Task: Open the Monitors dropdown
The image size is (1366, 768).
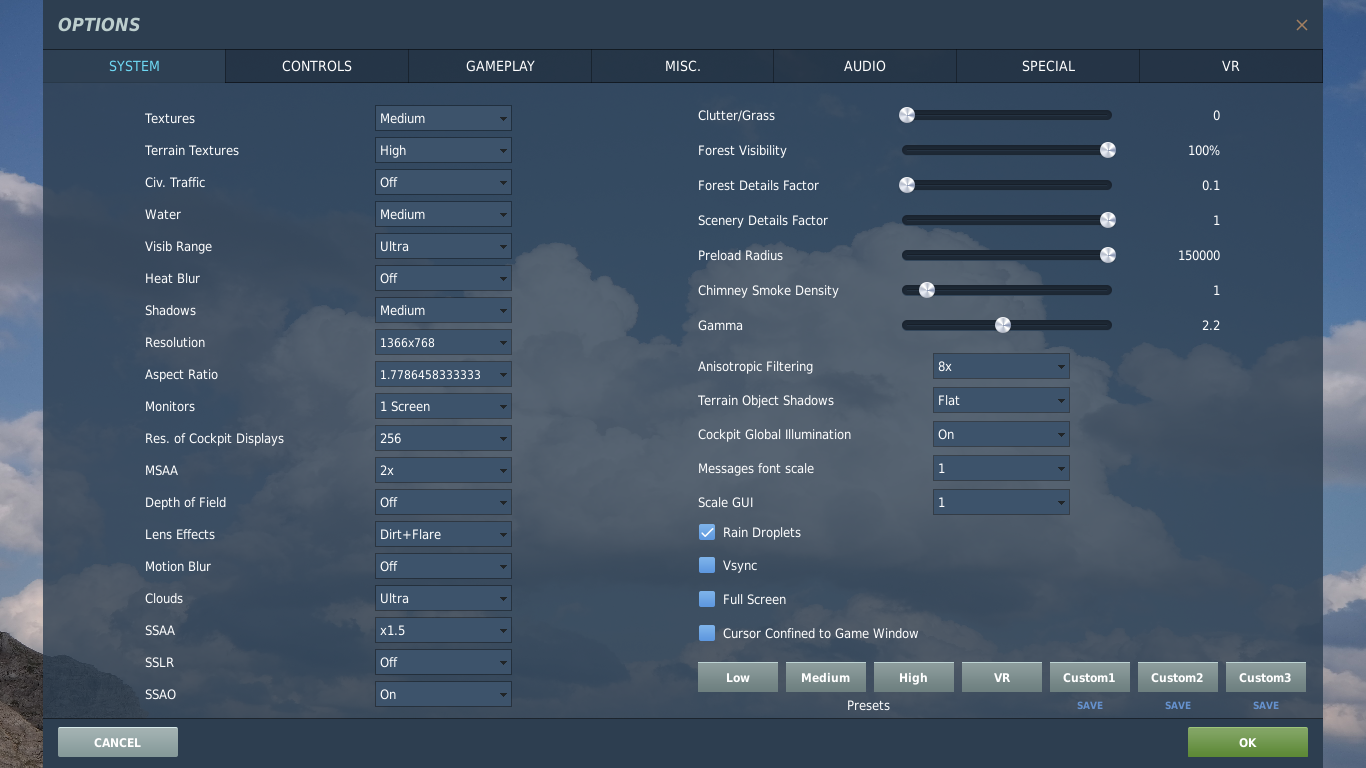Action: 443,406
